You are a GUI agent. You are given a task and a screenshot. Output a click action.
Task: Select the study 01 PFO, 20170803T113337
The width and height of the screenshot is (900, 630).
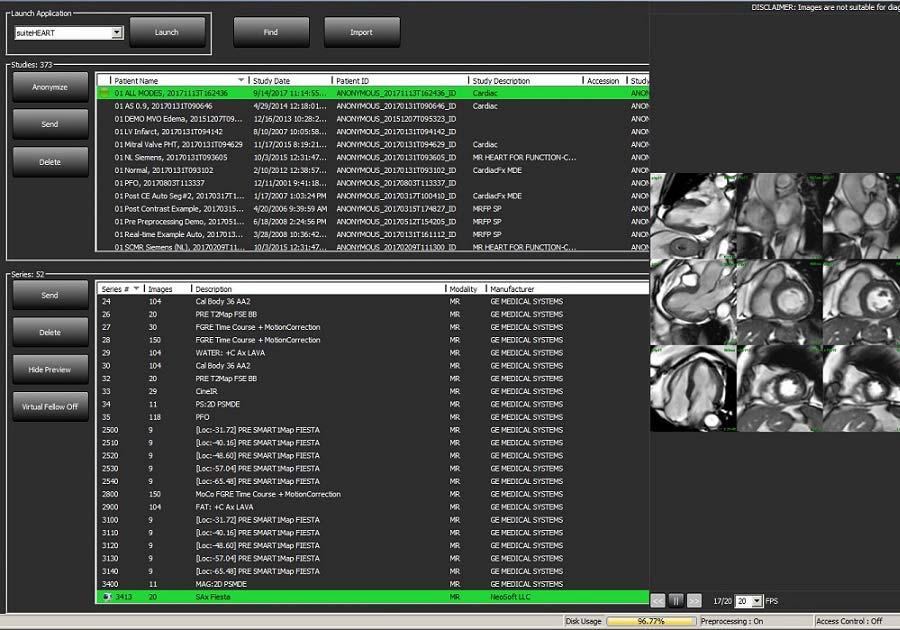click(373, 183)
